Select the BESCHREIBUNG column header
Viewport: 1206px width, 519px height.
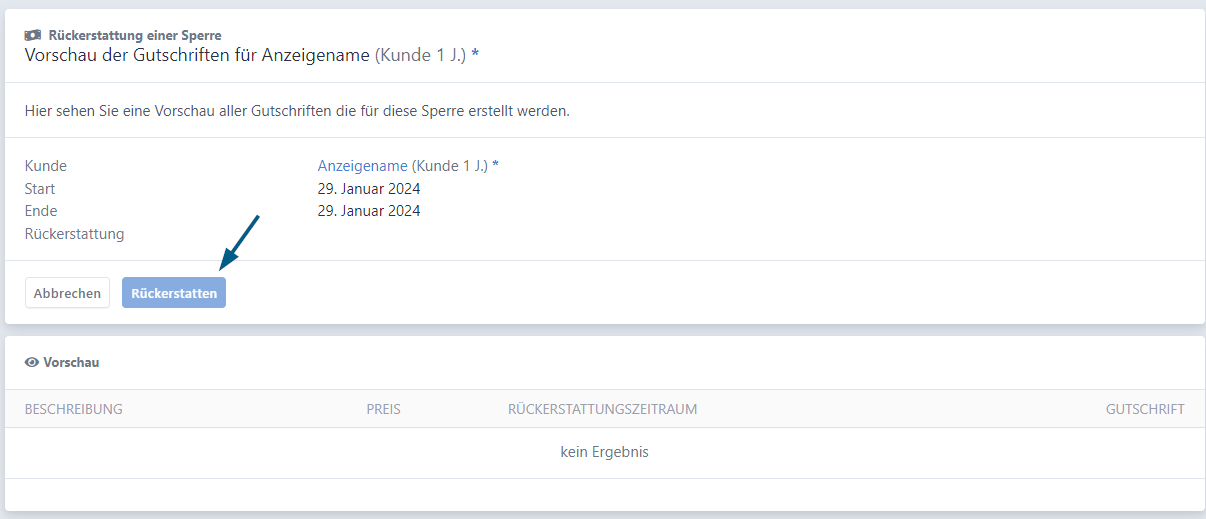point(74,409)
